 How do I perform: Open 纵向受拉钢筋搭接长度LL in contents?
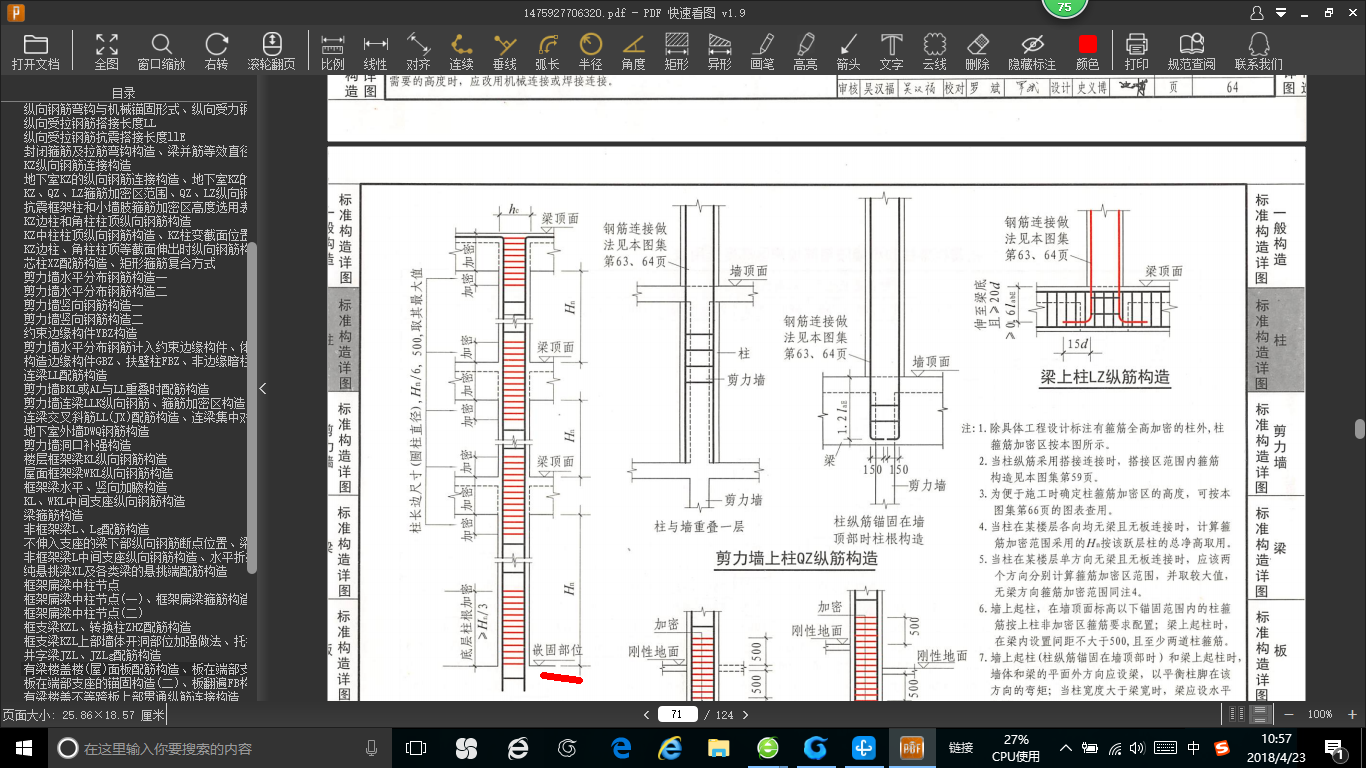pos(90,122)
